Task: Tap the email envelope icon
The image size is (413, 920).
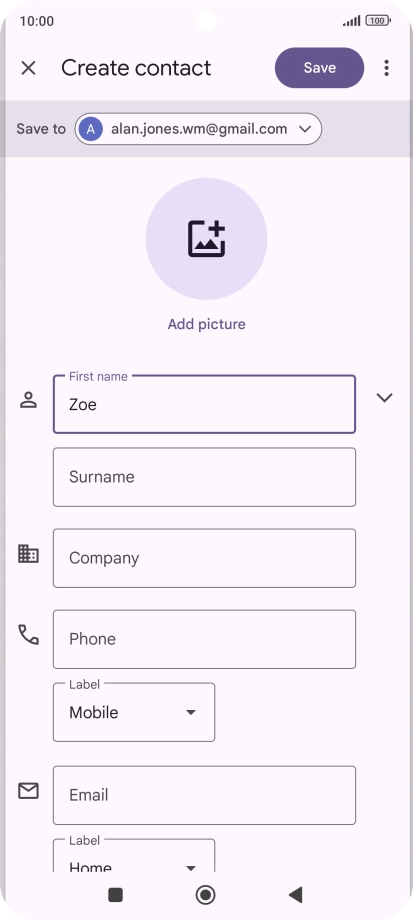Action: [28, 792]
